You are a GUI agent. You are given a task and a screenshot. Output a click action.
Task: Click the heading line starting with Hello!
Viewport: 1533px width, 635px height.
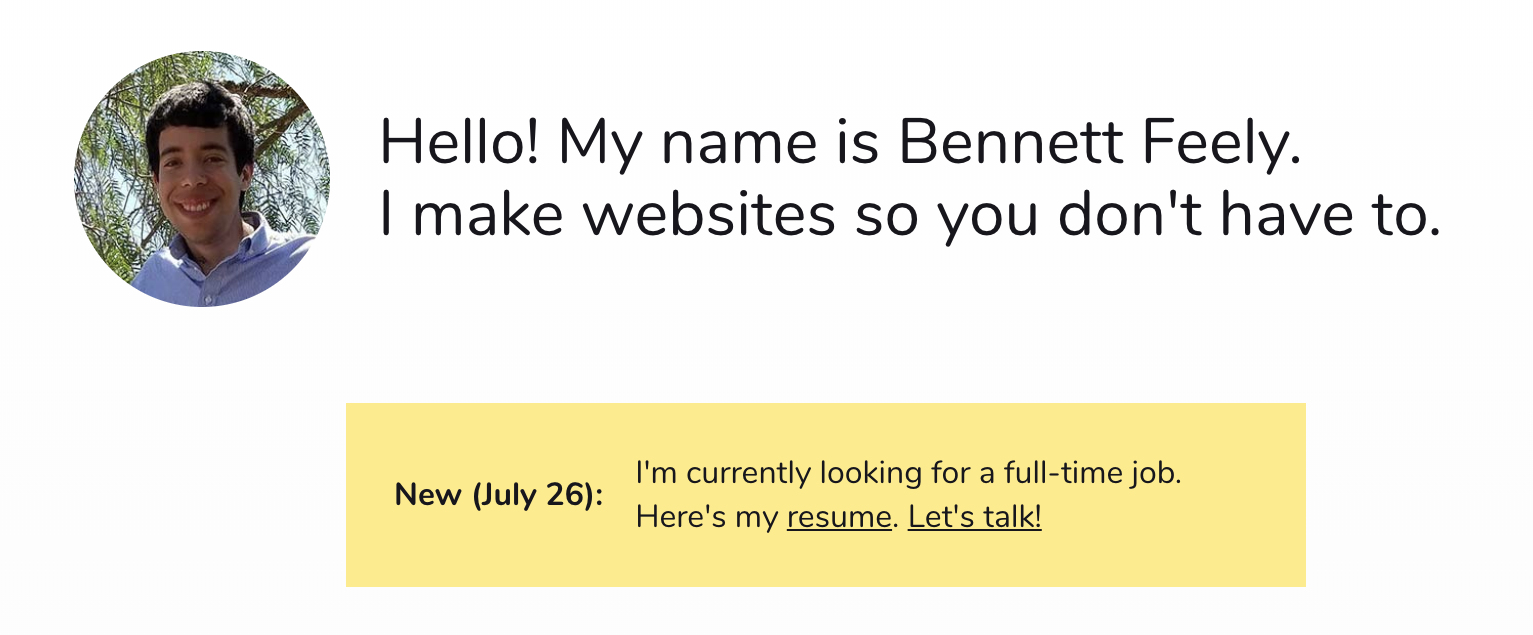tap(842, 143)
